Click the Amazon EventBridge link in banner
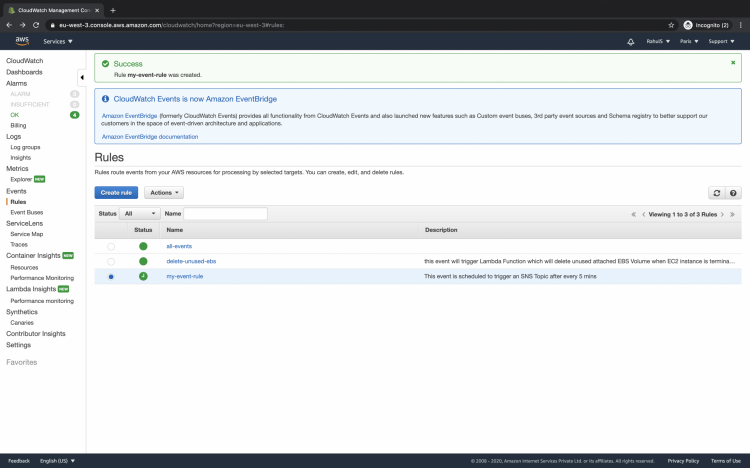This screenshot has width=750, height=468. click(x=129, y=116)
